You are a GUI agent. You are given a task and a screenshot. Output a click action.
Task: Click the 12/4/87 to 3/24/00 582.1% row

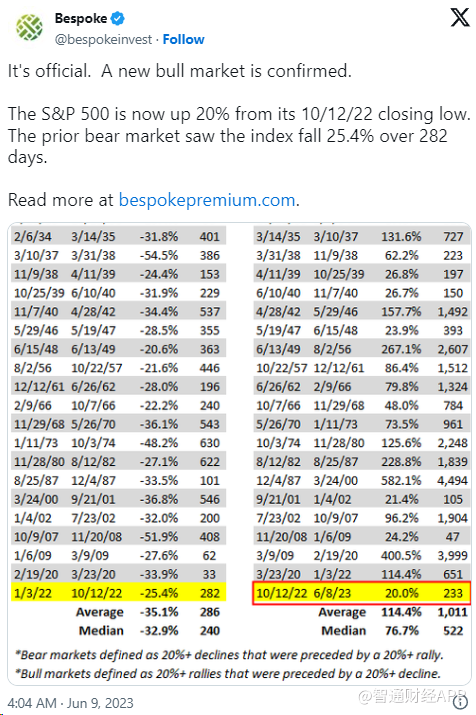point(361,480)
